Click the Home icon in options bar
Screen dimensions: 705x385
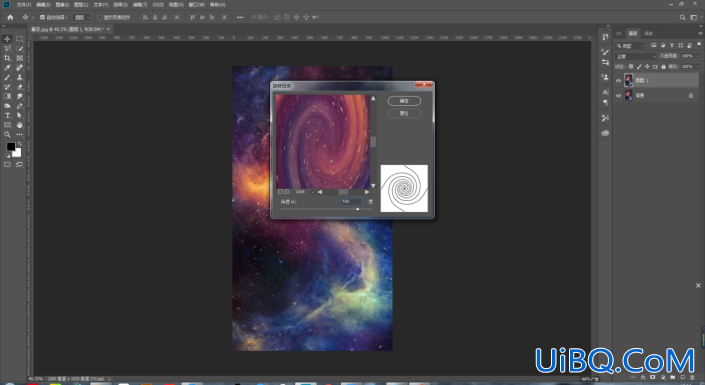[10, 17]
